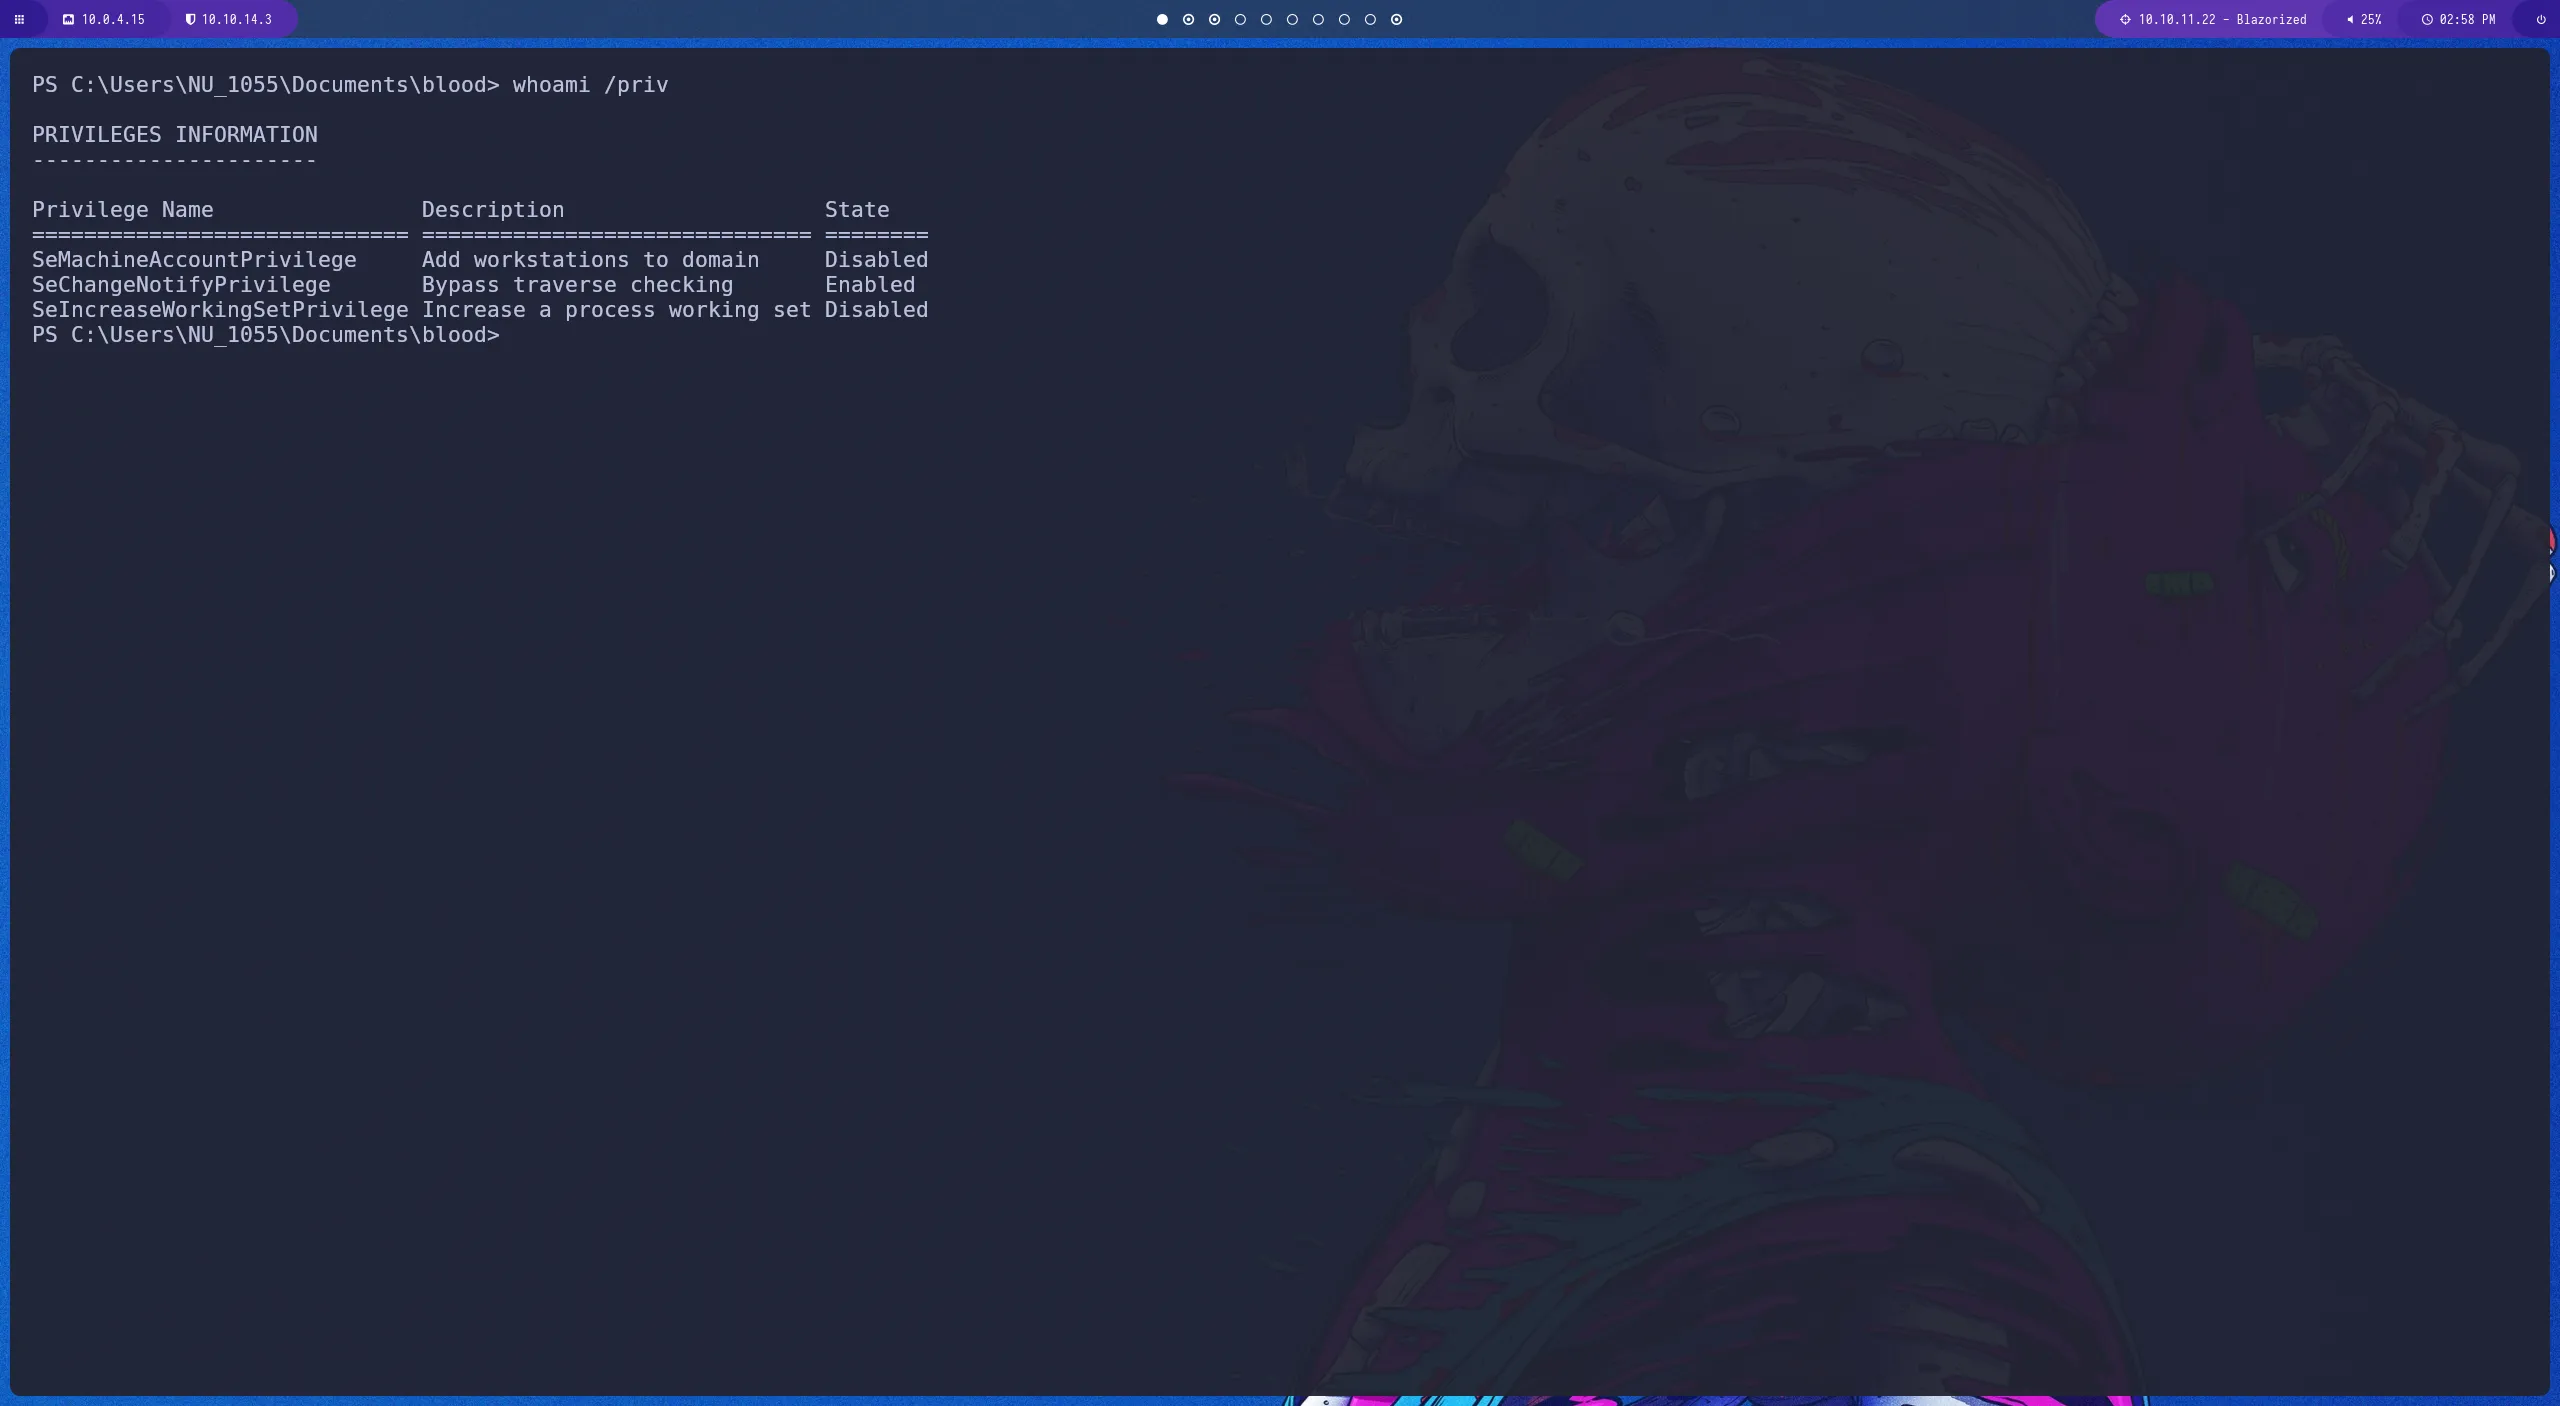Open the system status menu showing 25%
This screenshot has height=1406, width=2560.
(x=2368, y=19)
